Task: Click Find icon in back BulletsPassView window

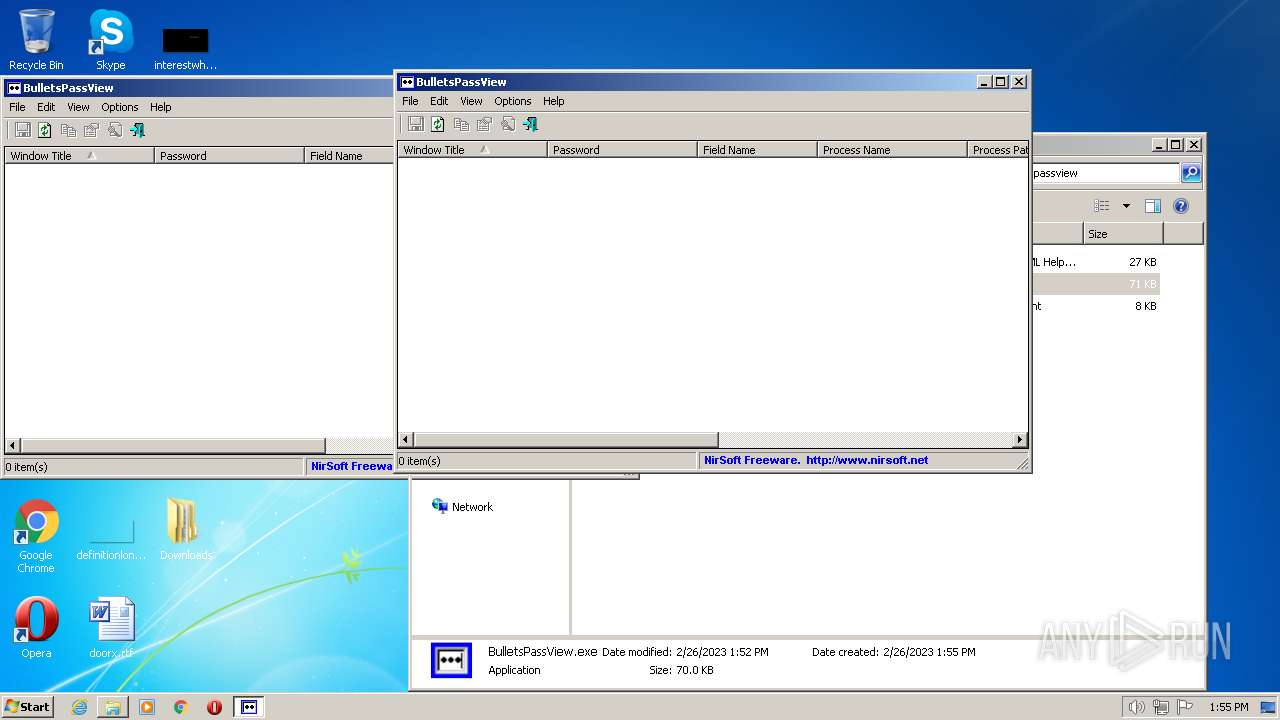Action: pyautogui.click(x=114, y=130)
